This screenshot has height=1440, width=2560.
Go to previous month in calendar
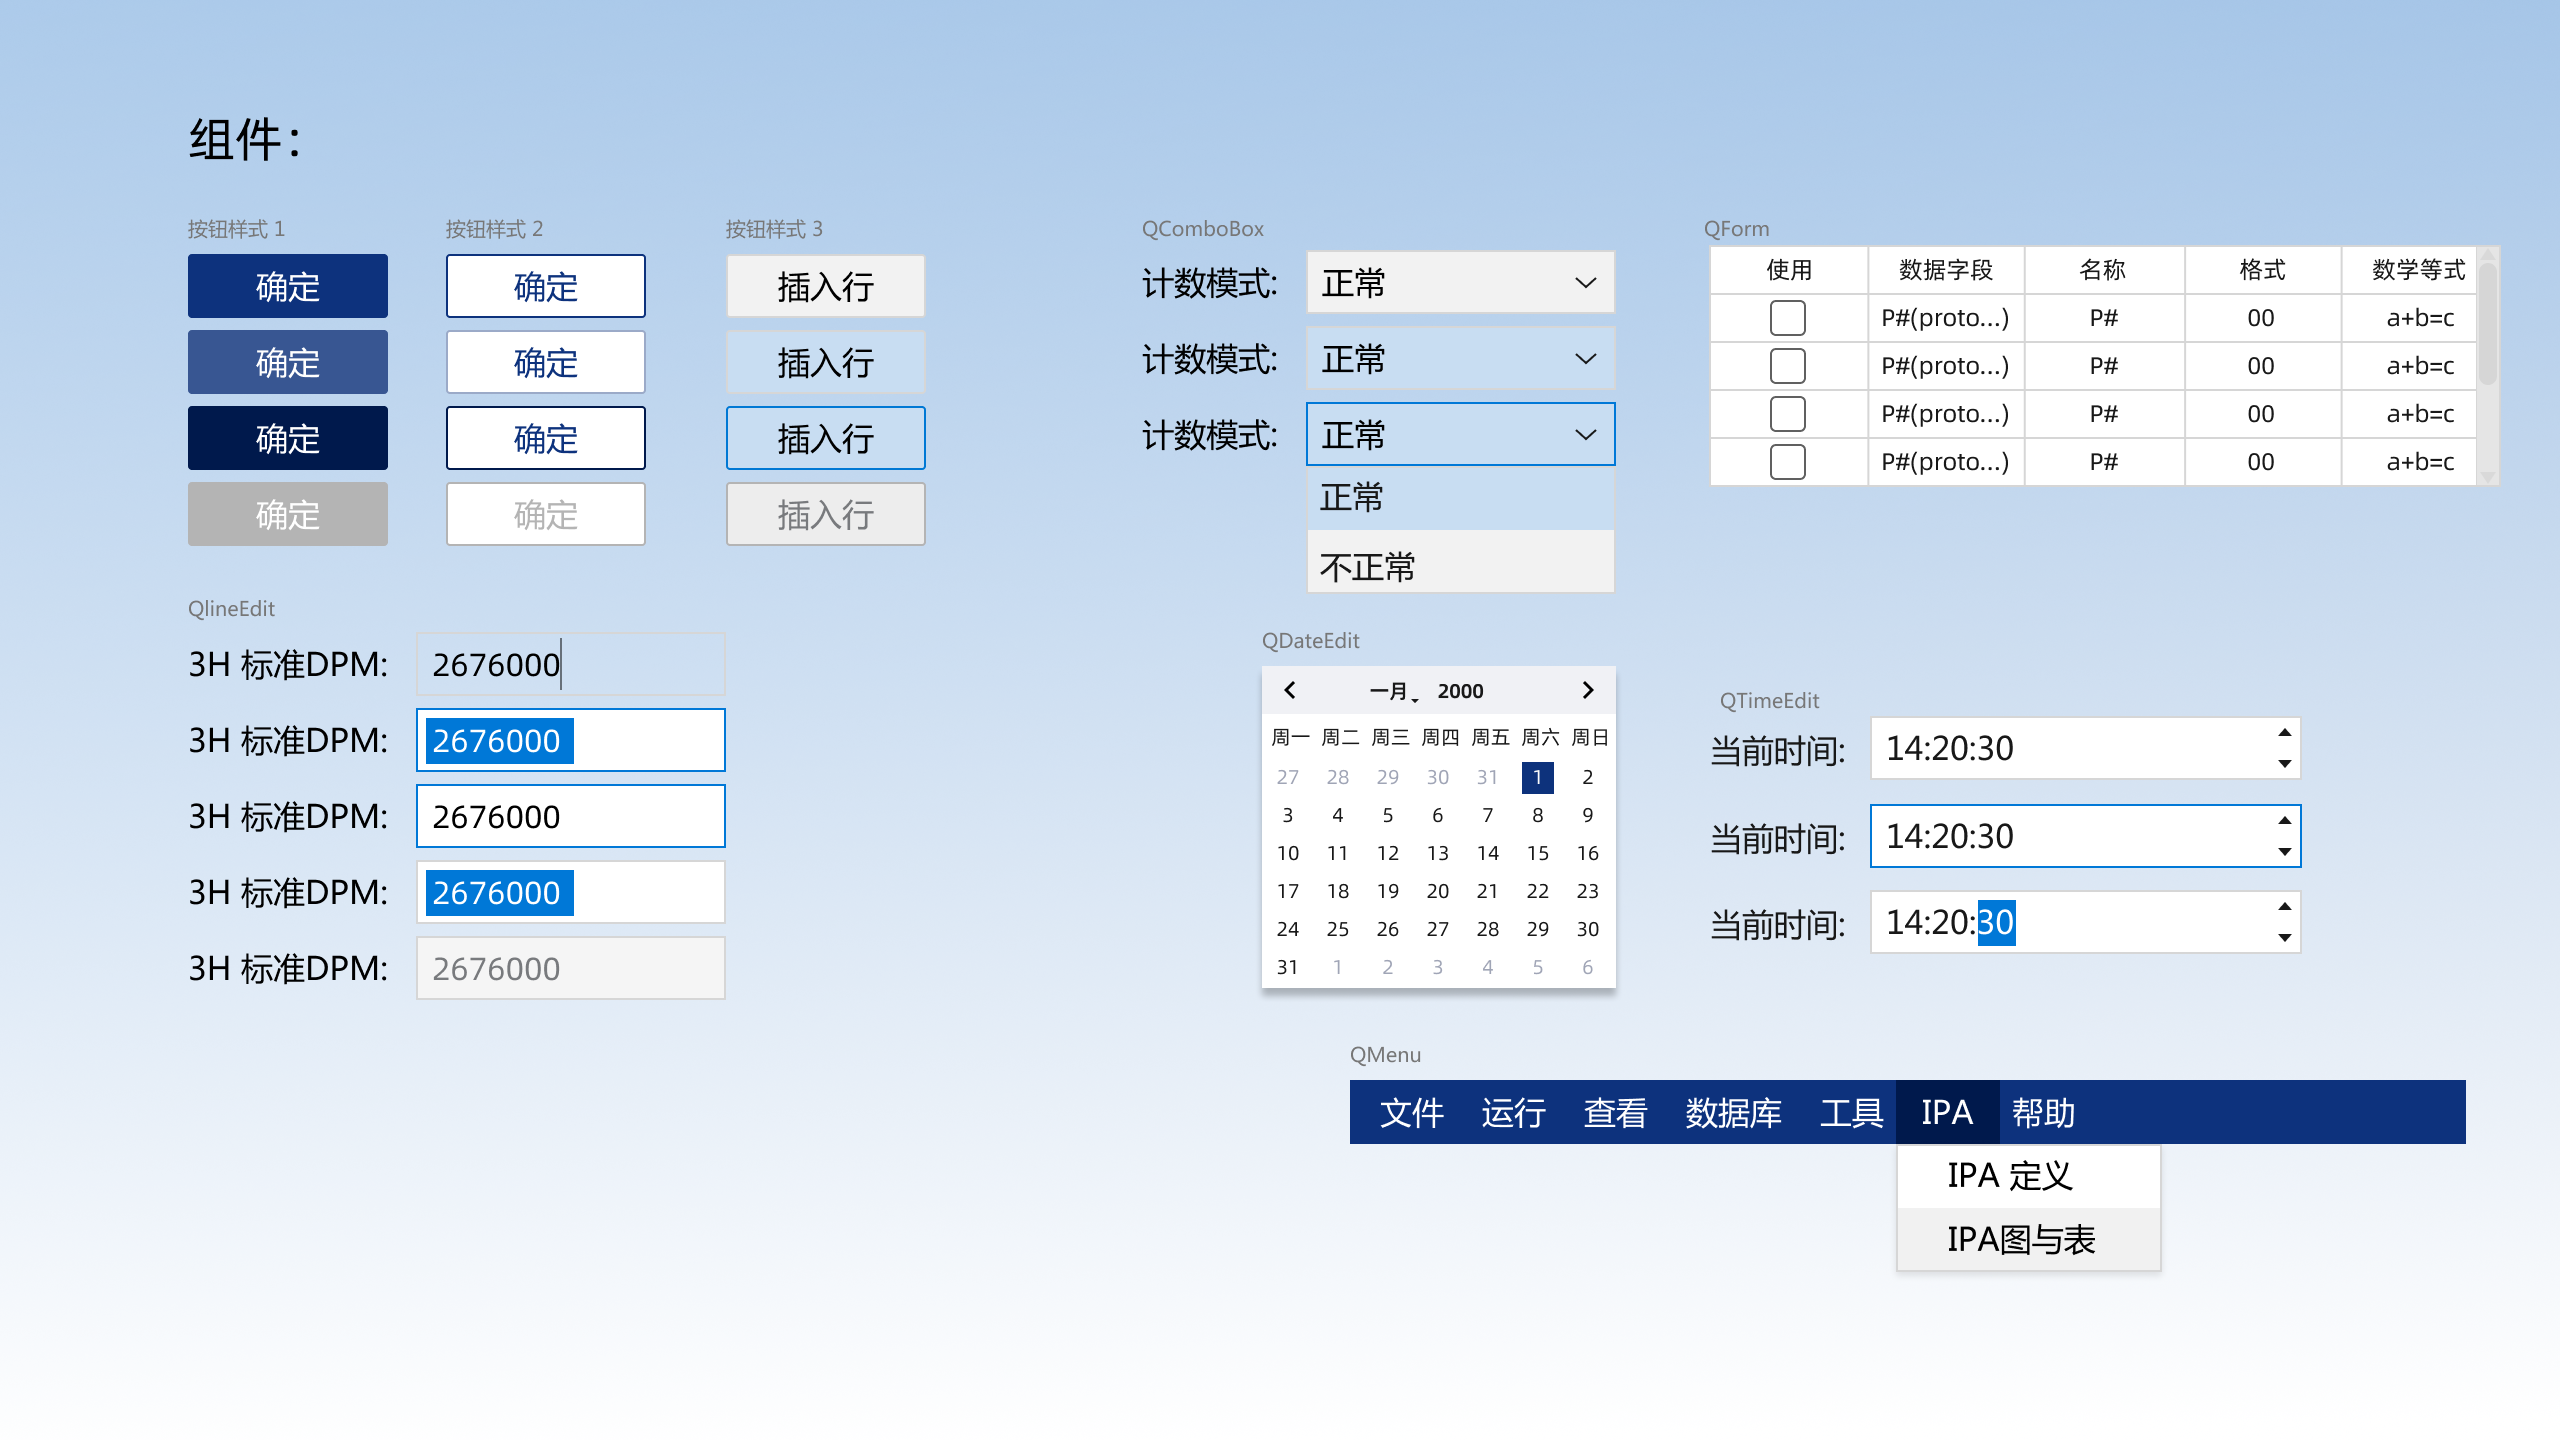coord(1290,690)
